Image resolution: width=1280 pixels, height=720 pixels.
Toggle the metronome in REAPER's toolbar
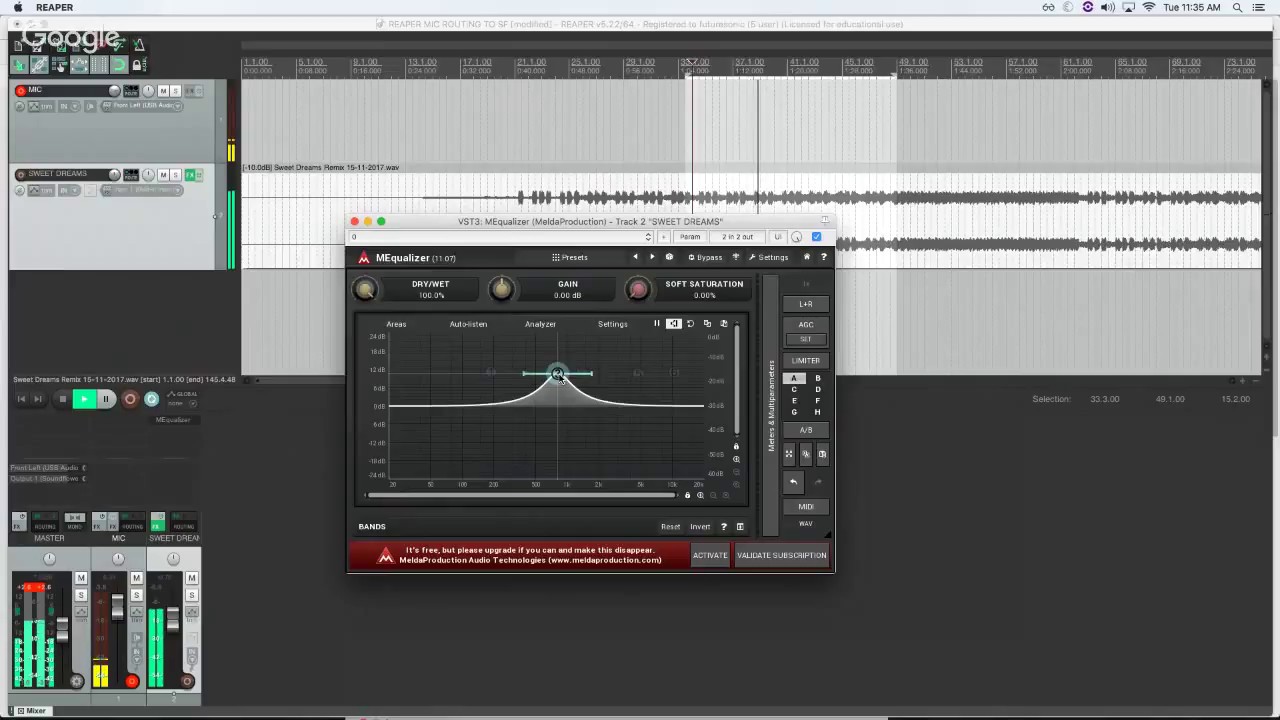coord(139,44)
